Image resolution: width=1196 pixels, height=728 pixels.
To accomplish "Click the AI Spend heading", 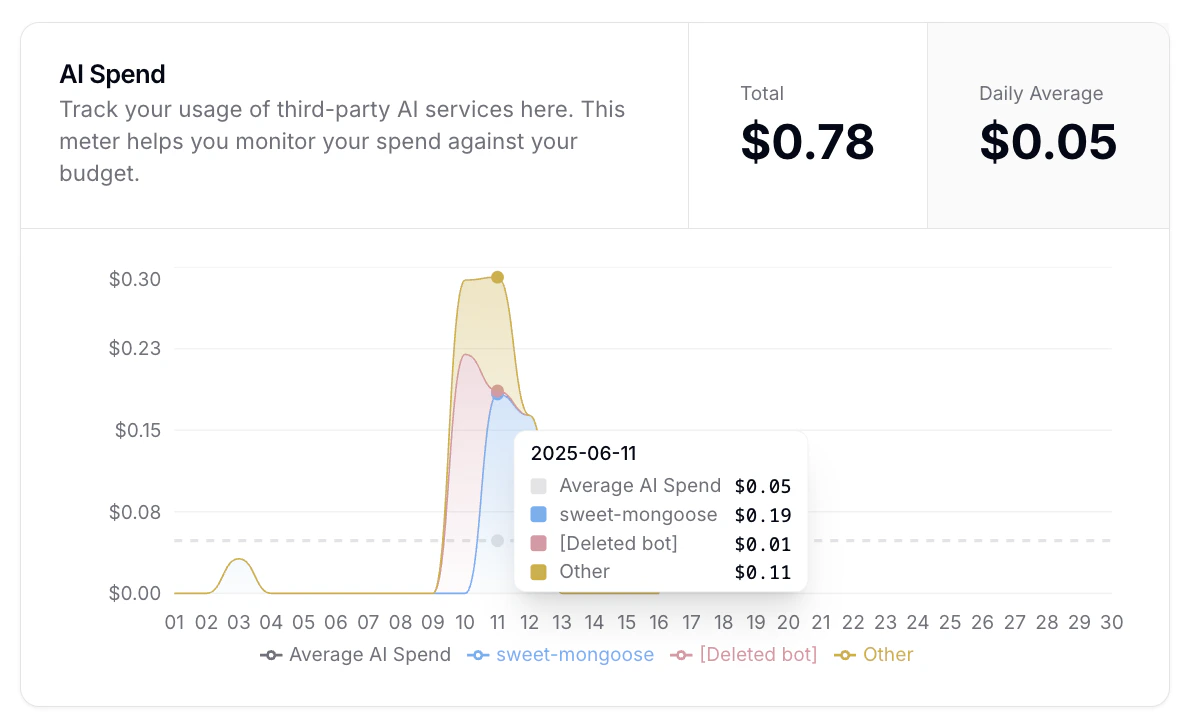I will pos(112,74).
